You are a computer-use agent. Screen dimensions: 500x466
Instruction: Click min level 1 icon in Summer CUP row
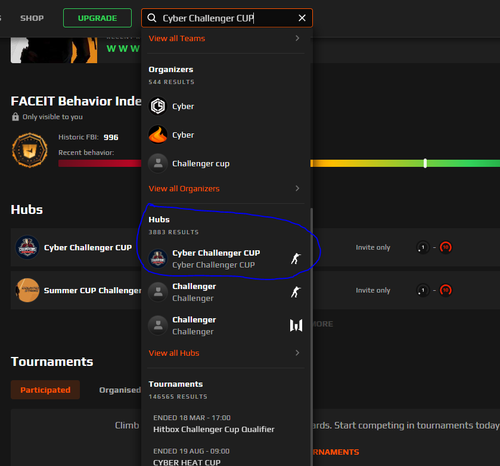423,290
